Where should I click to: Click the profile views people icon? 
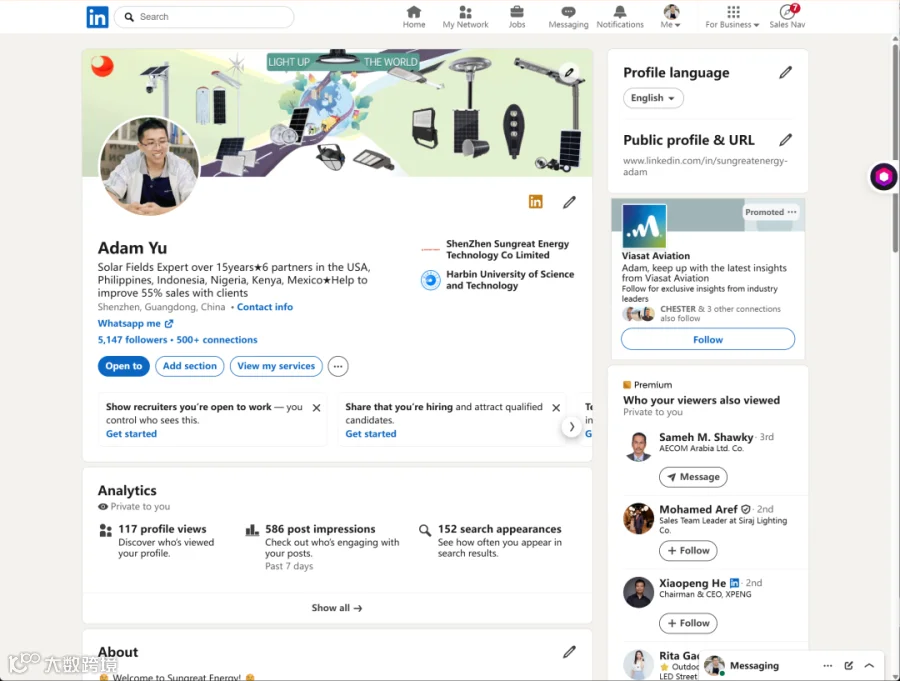coord(106,530)
